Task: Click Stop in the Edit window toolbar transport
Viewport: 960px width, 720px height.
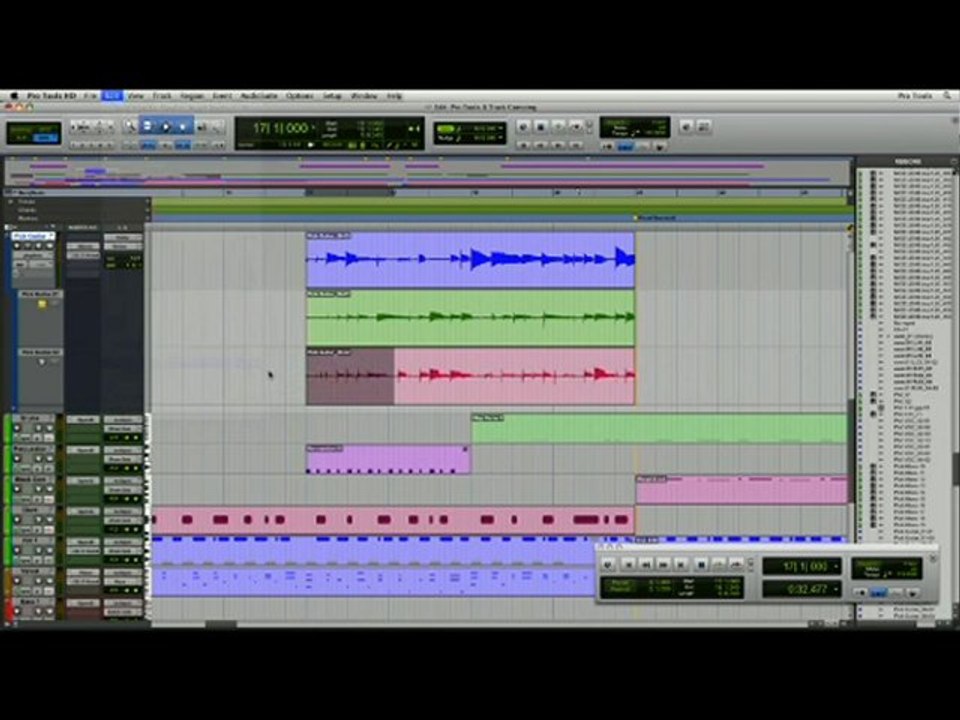Action: coord(540,126)
